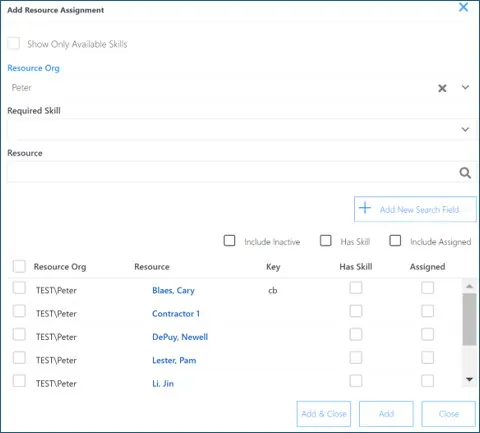Toggle Has Skill checkbox for Li, Jin
The height and width of the screenshot is (433, 480).
[356, 381]
